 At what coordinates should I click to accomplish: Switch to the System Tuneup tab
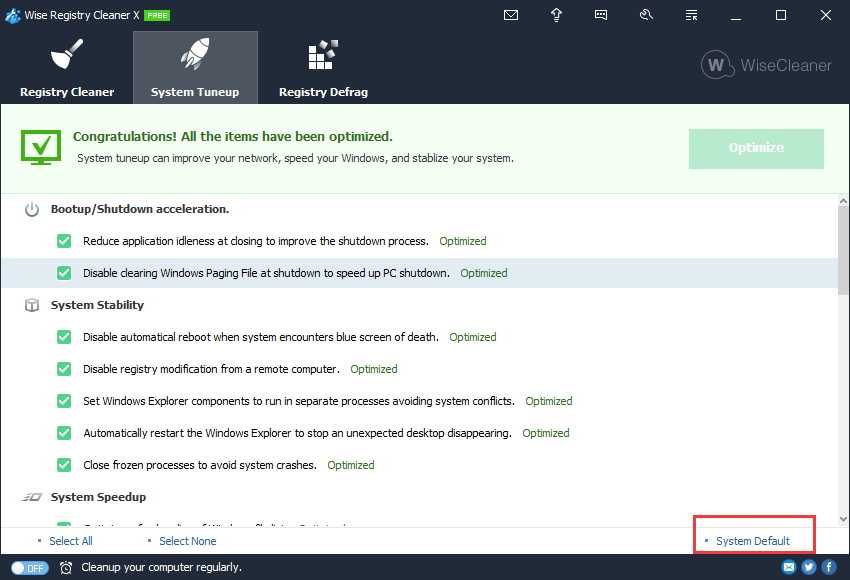(195, 67)
